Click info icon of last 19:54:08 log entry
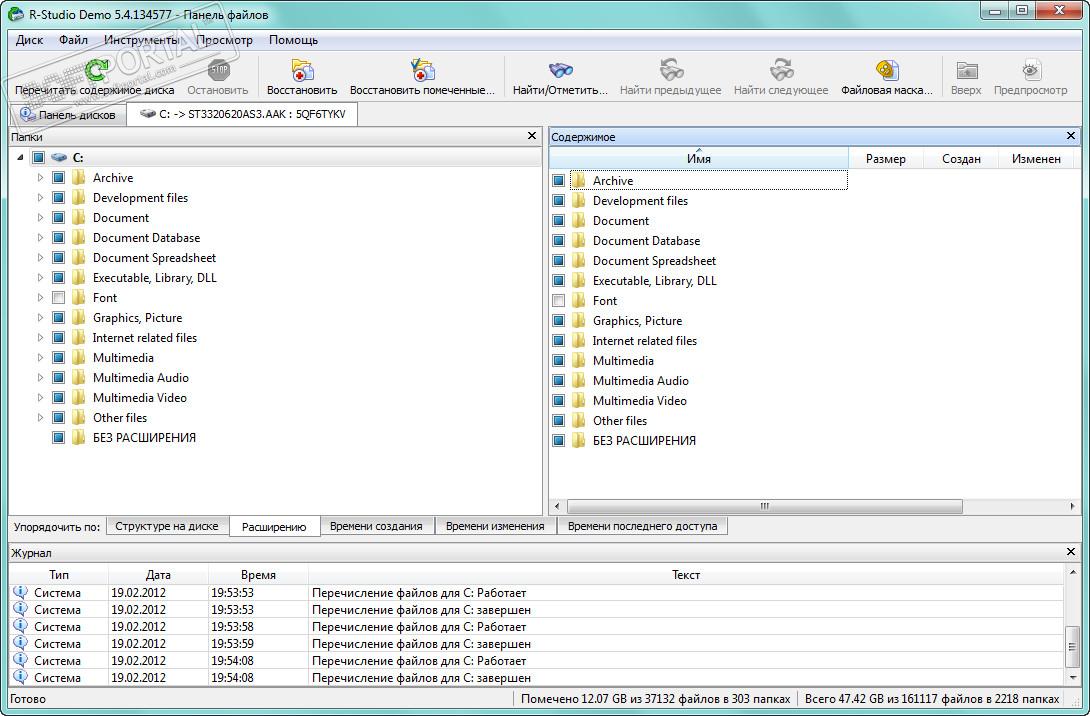This screenshot has height=716, width=1090. [20, 677]
